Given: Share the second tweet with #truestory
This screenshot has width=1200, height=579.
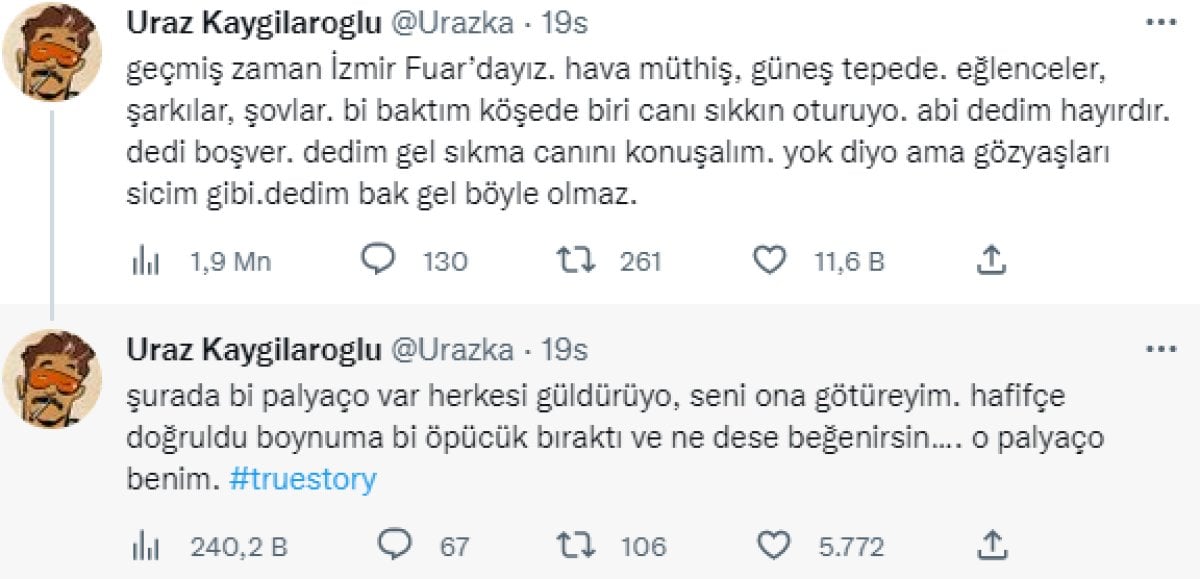Looking at the screenshot, I should coord(989,545).
